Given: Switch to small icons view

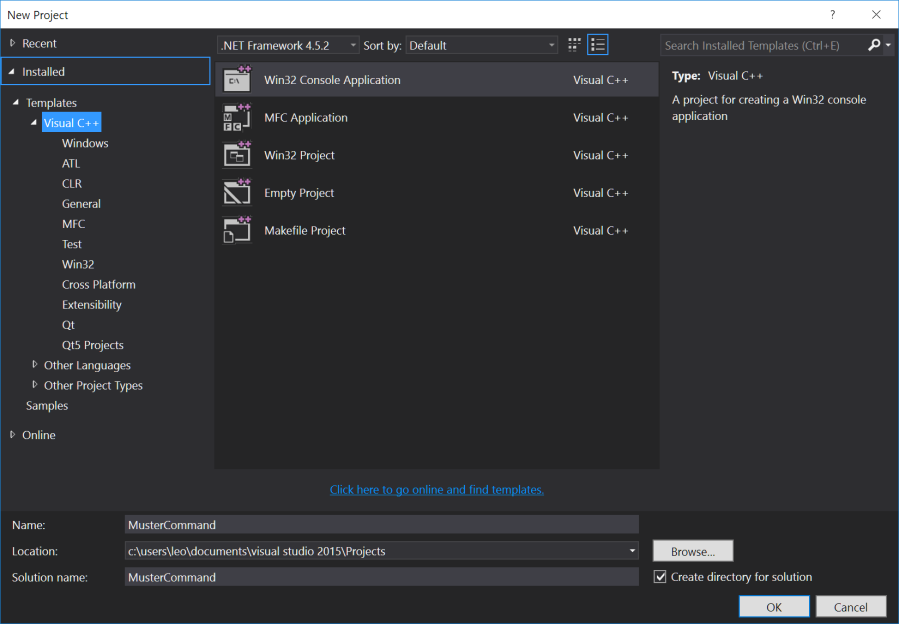Looking at the screenshot, I should coord(574,45).
